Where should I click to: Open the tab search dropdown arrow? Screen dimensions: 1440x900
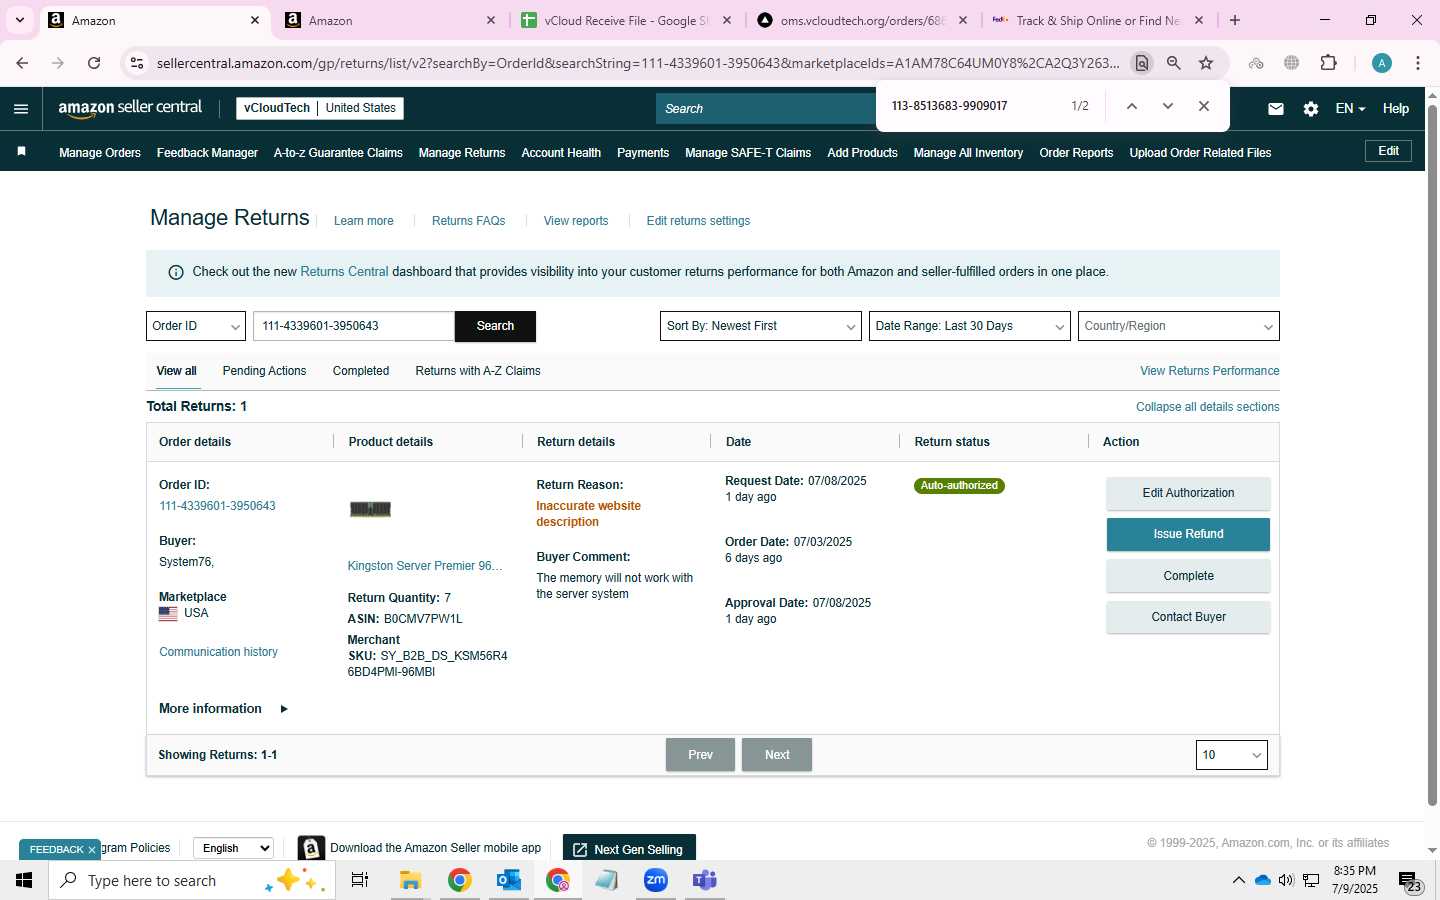(x=19, y=20)
